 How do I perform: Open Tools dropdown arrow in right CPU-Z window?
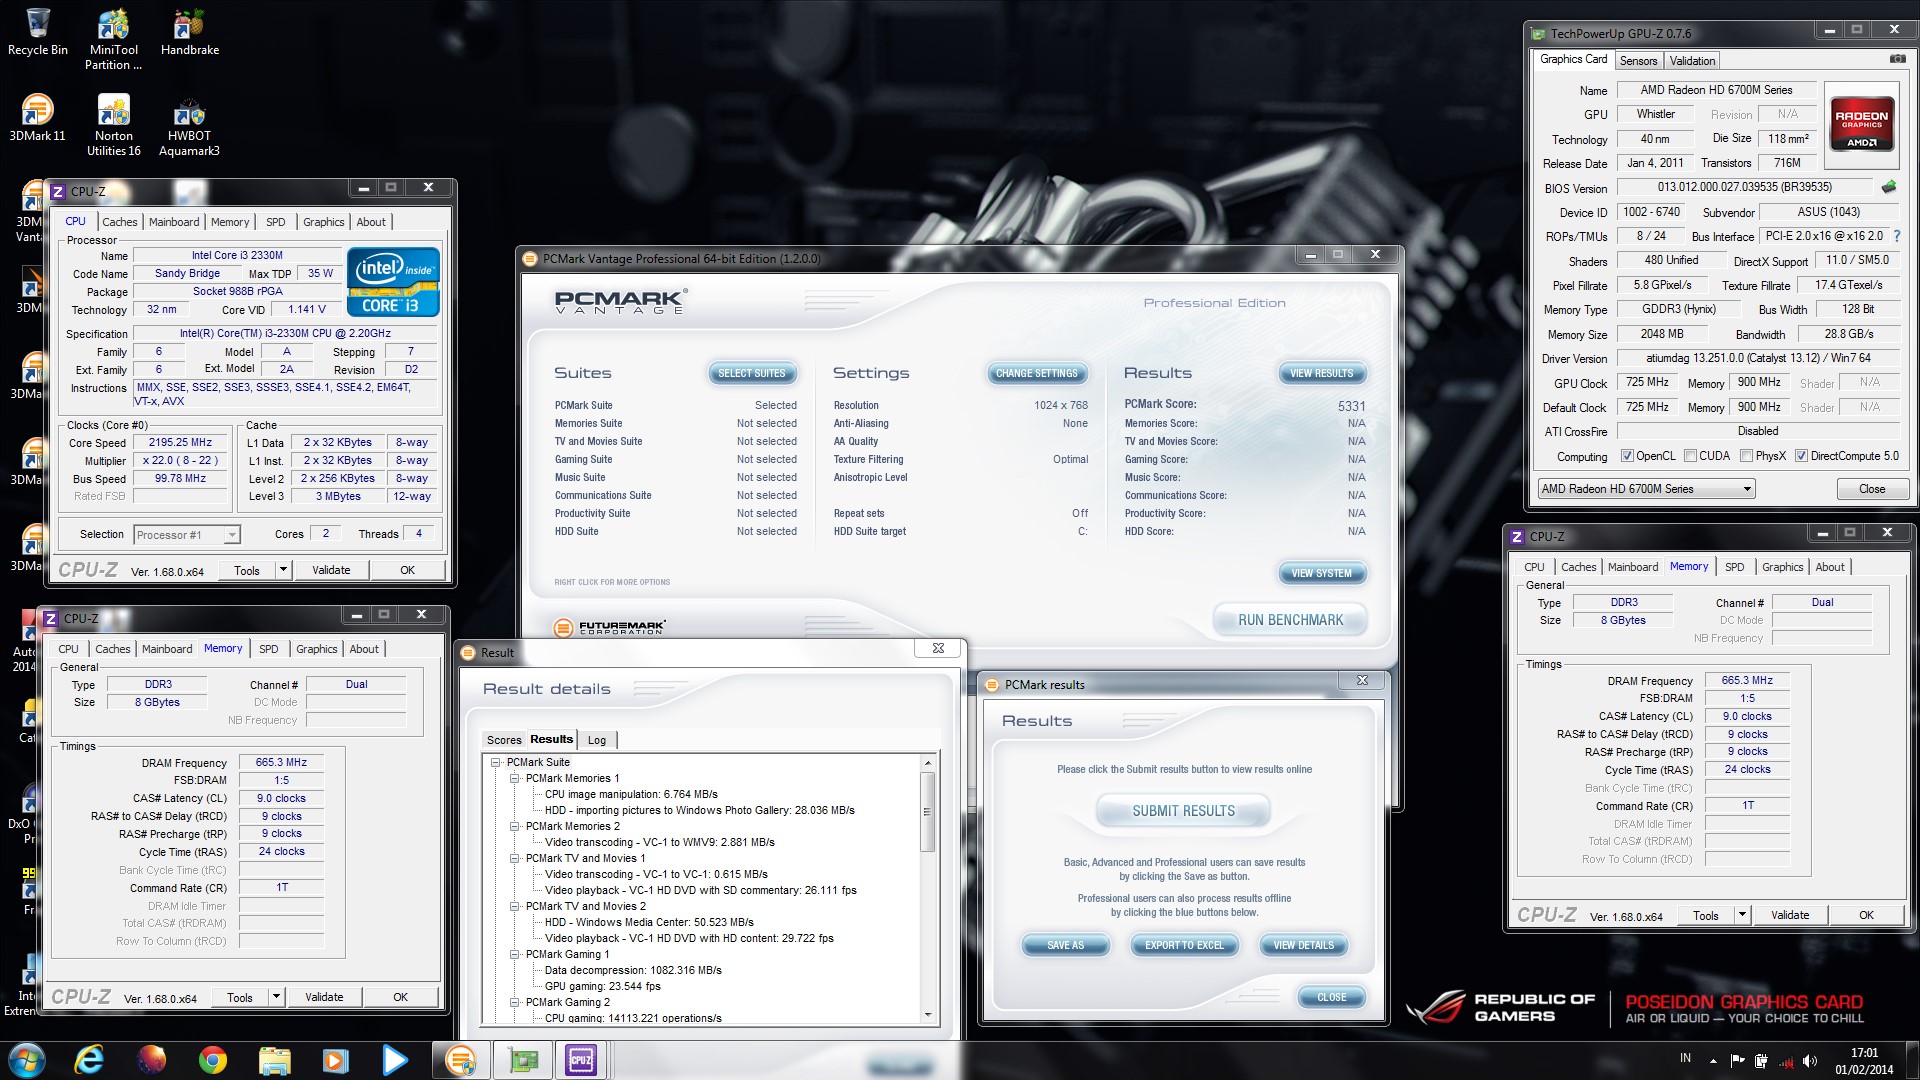click(1742, 915)
